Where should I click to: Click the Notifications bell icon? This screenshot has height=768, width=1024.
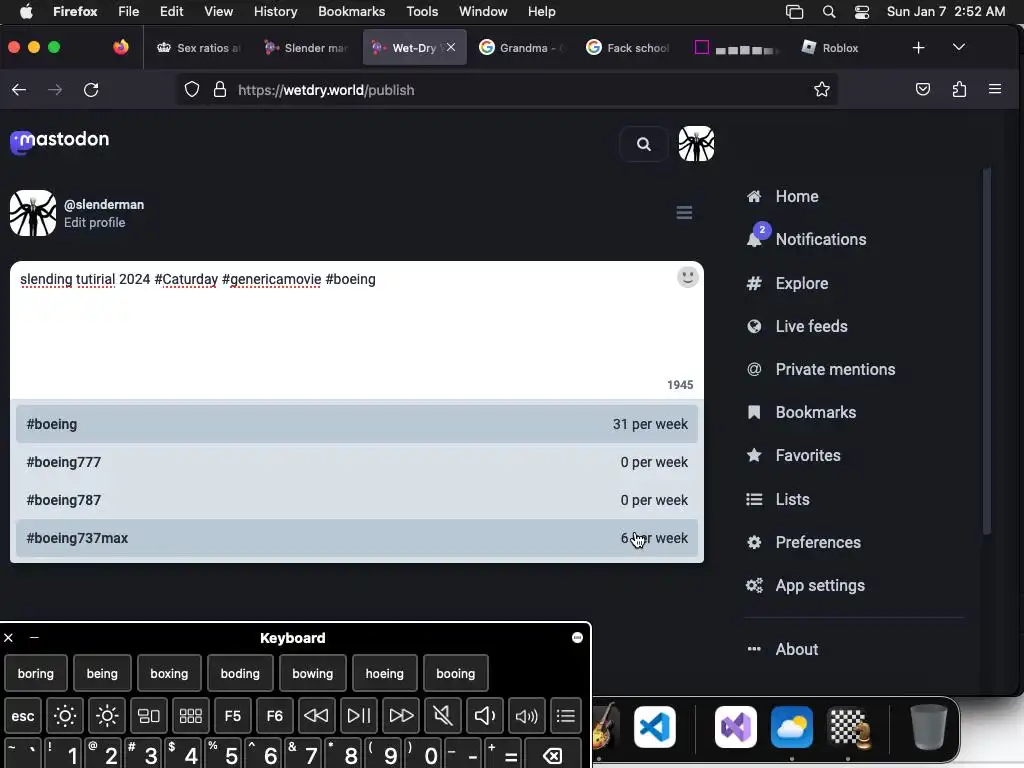tap(754, 240)
